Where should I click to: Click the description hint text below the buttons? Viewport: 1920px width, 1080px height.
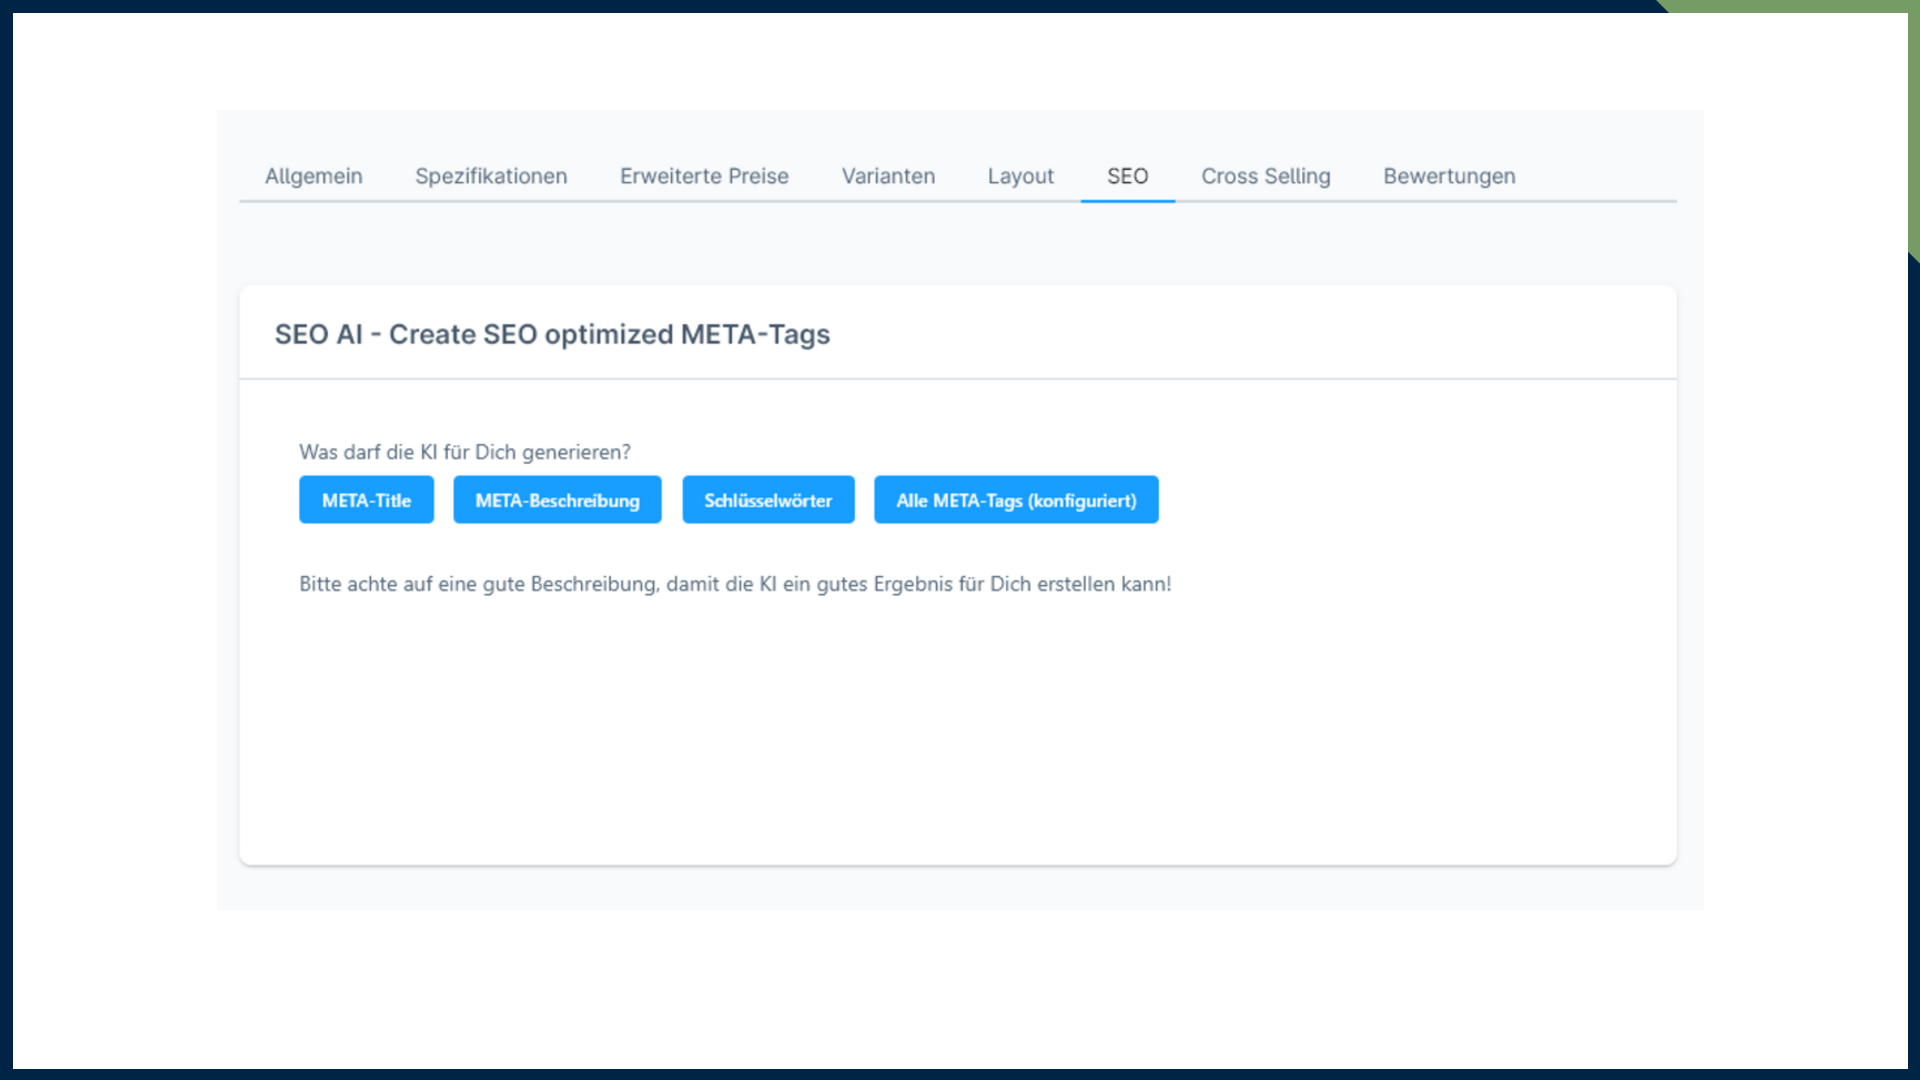click(x=735, y=584)
